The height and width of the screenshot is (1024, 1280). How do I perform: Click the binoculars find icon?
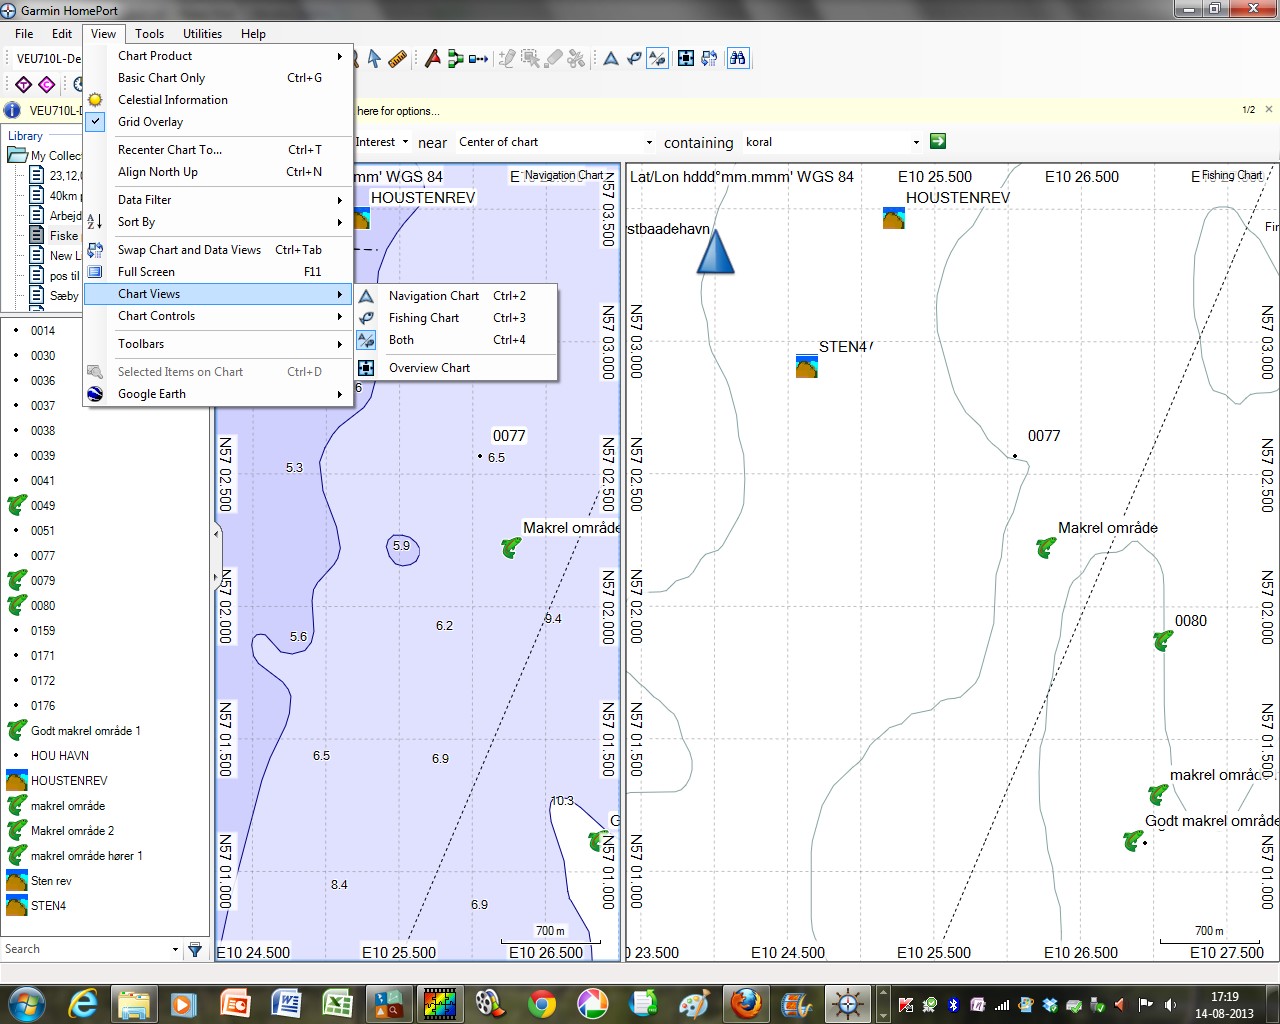tap(738, 59)
